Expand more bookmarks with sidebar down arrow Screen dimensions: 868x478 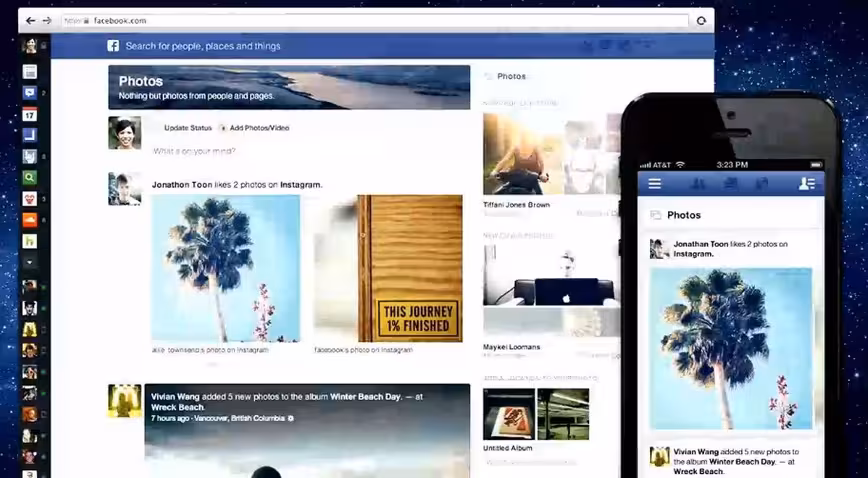click(x=29, y=263)
